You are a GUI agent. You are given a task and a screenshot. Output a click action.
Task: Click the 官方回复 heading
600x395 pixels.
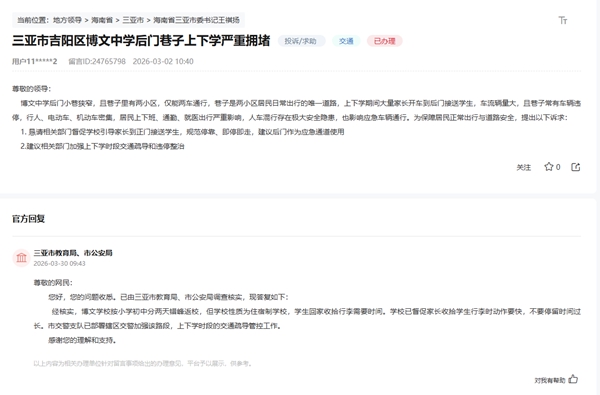click(28, 219)
